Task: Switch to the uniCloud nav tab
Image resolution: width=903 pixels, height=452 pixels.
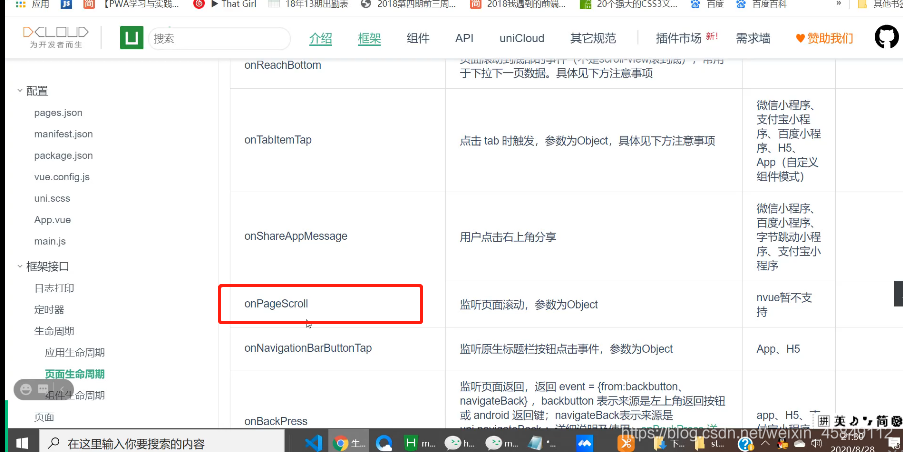Action: tap(522, 39)
